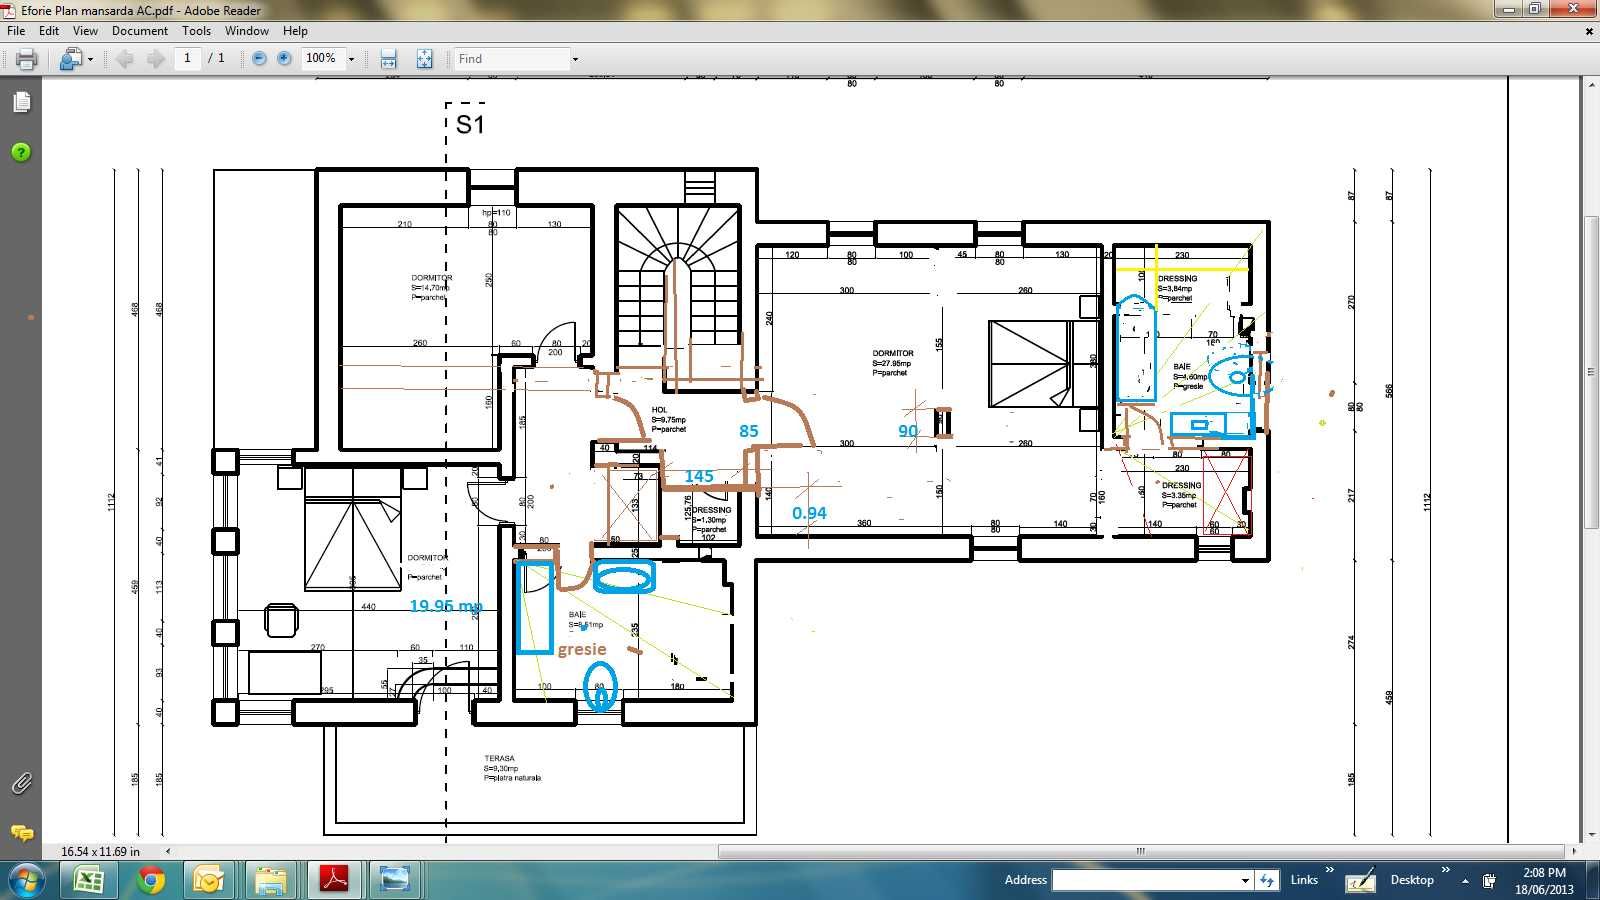Open the Document menu
Viewport: 1600px width, 900px height.
coord(140,31)
